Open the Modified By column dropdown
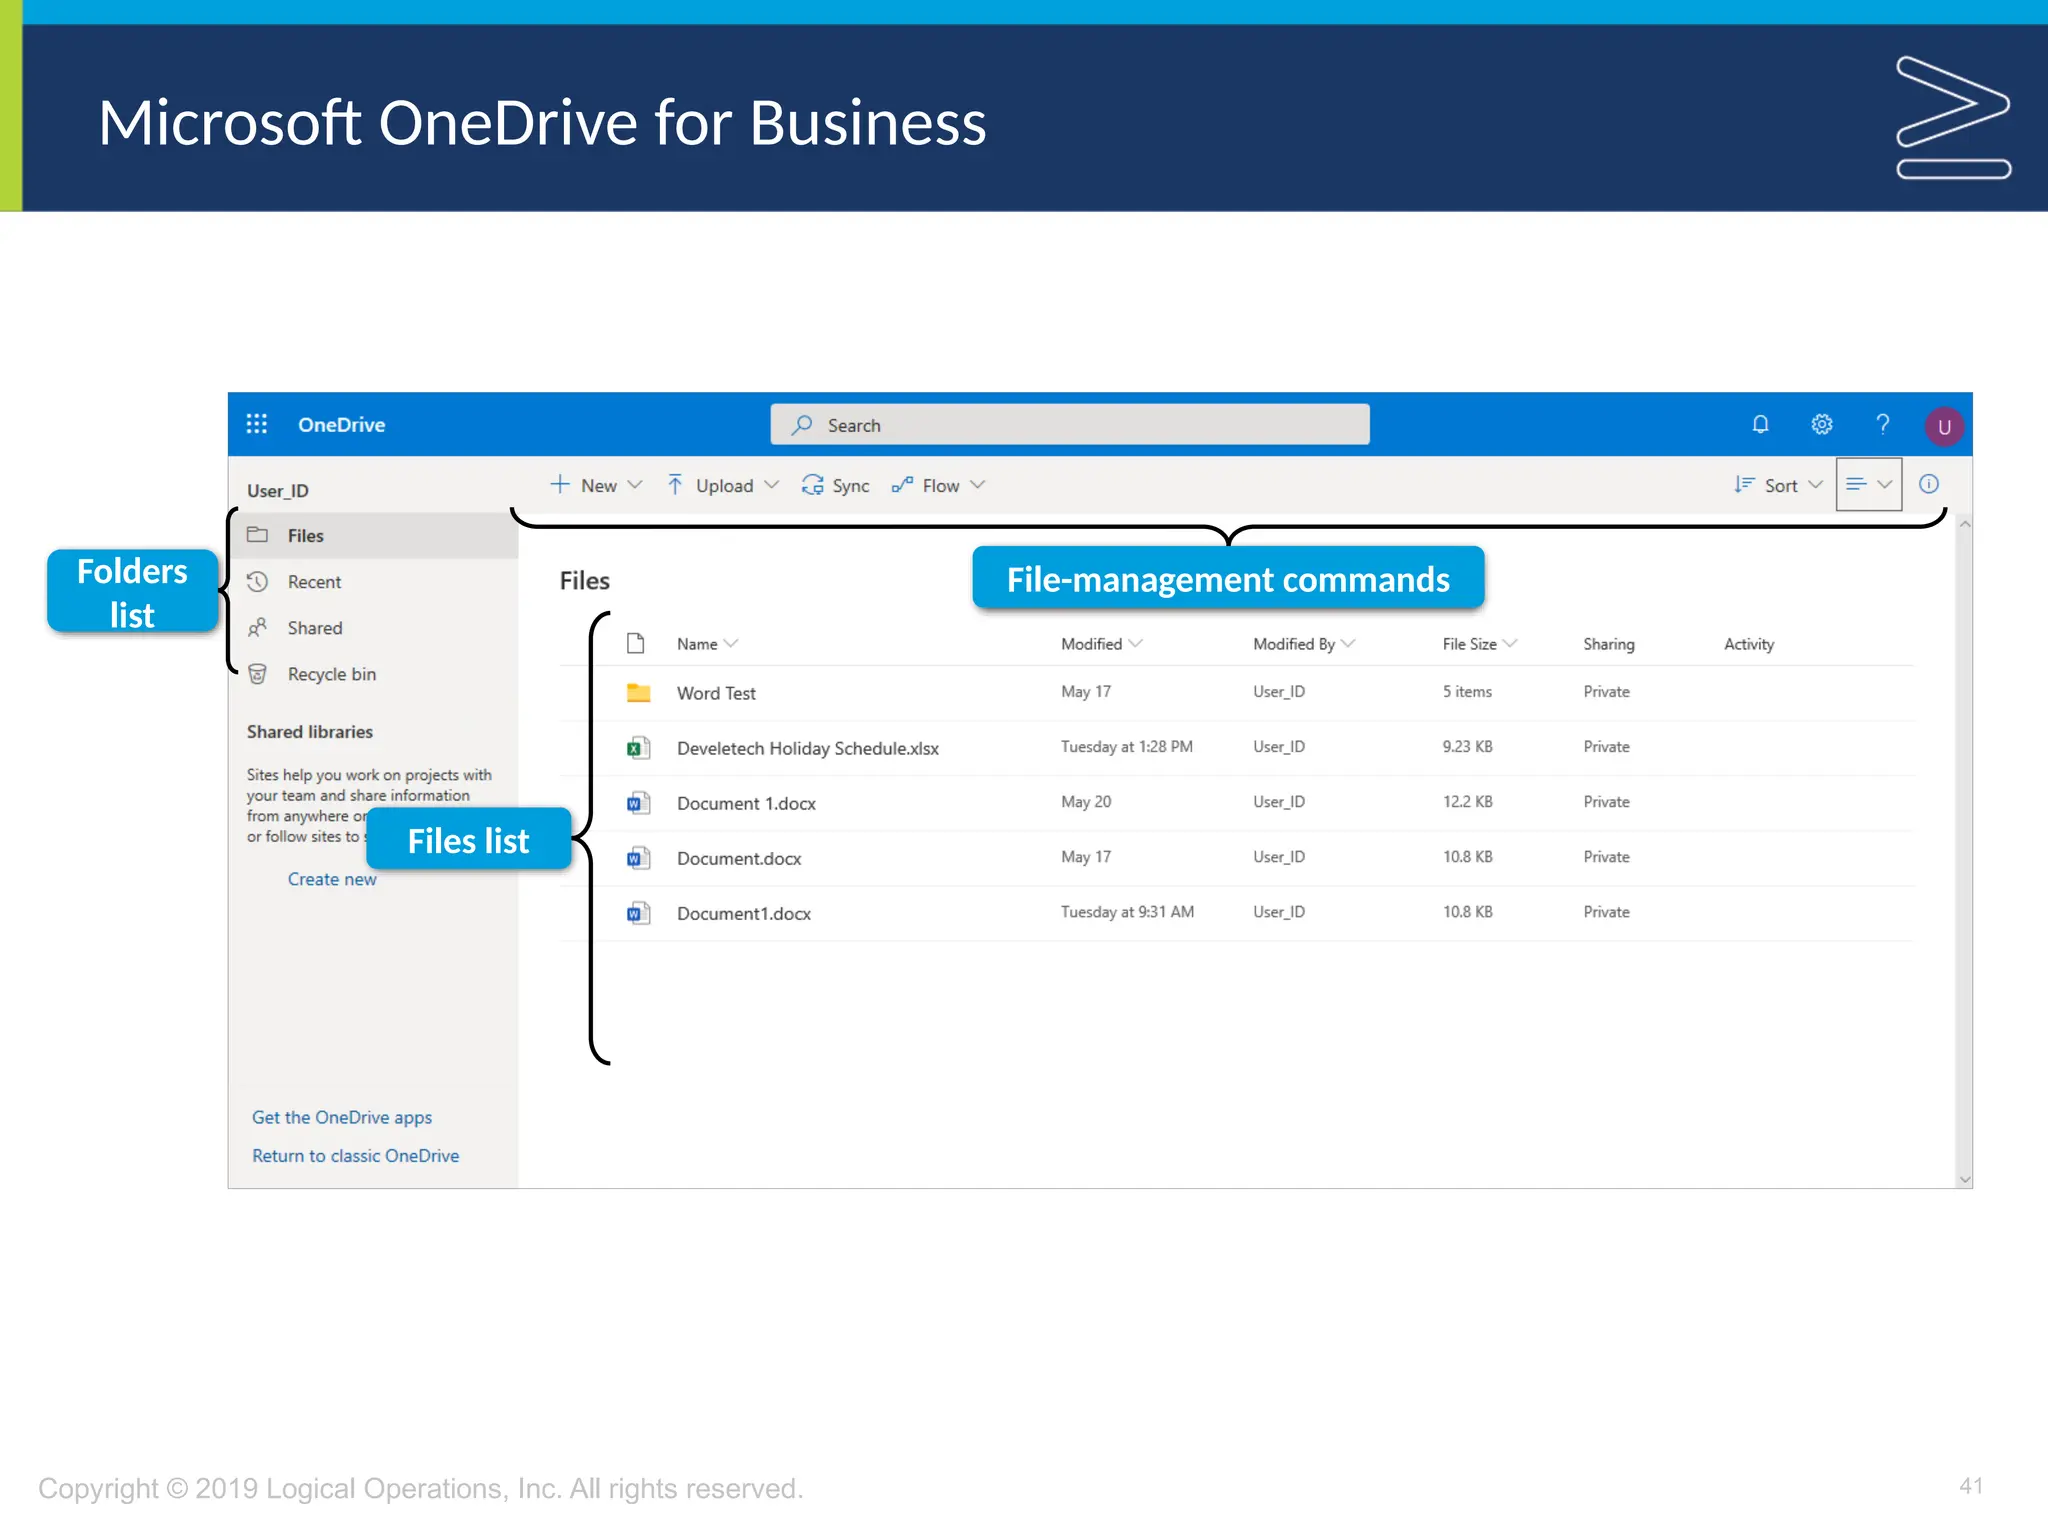Screen dimensions: 2048x1536 [1348, 643]
